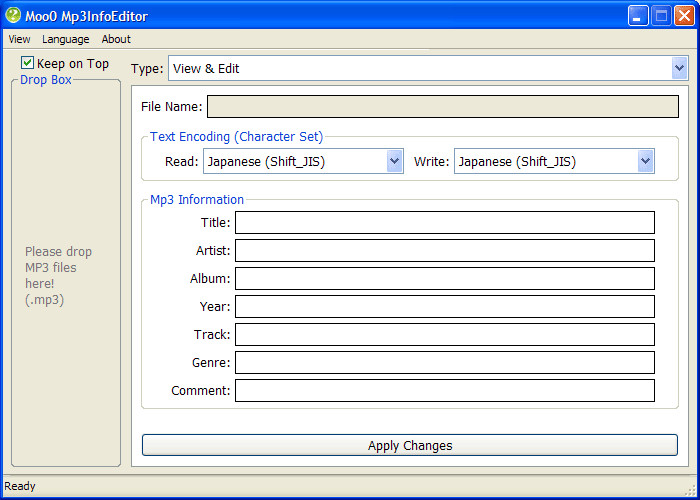Click the Ready status bar text
The width and height of the screenshot is (700, 500).
[20, 486]
